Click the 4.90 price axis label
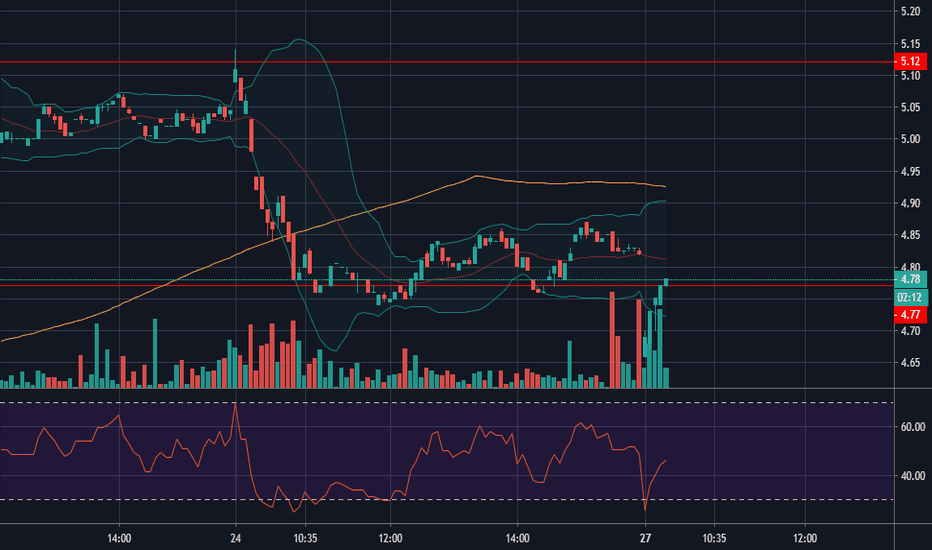932x550 pixels. [x=910, y=203]
